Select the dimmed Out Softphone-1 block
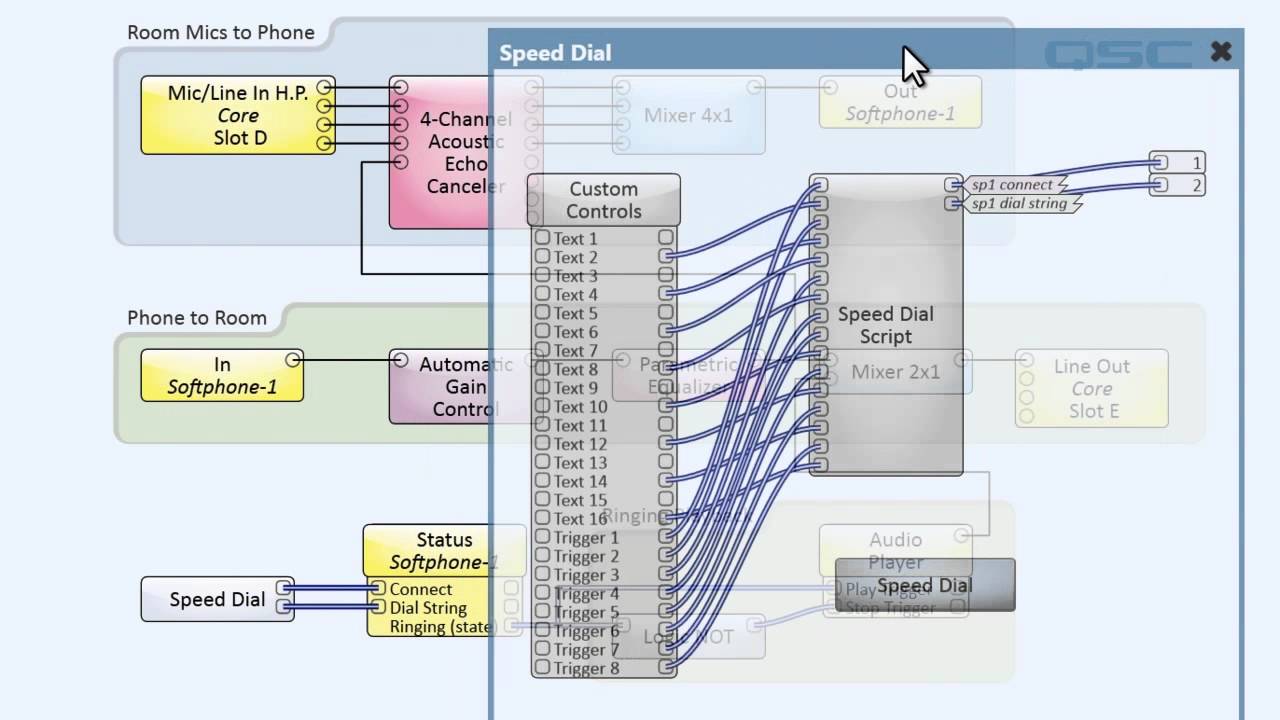This screenshot has height=720, width=1280. tap(900, 102)
